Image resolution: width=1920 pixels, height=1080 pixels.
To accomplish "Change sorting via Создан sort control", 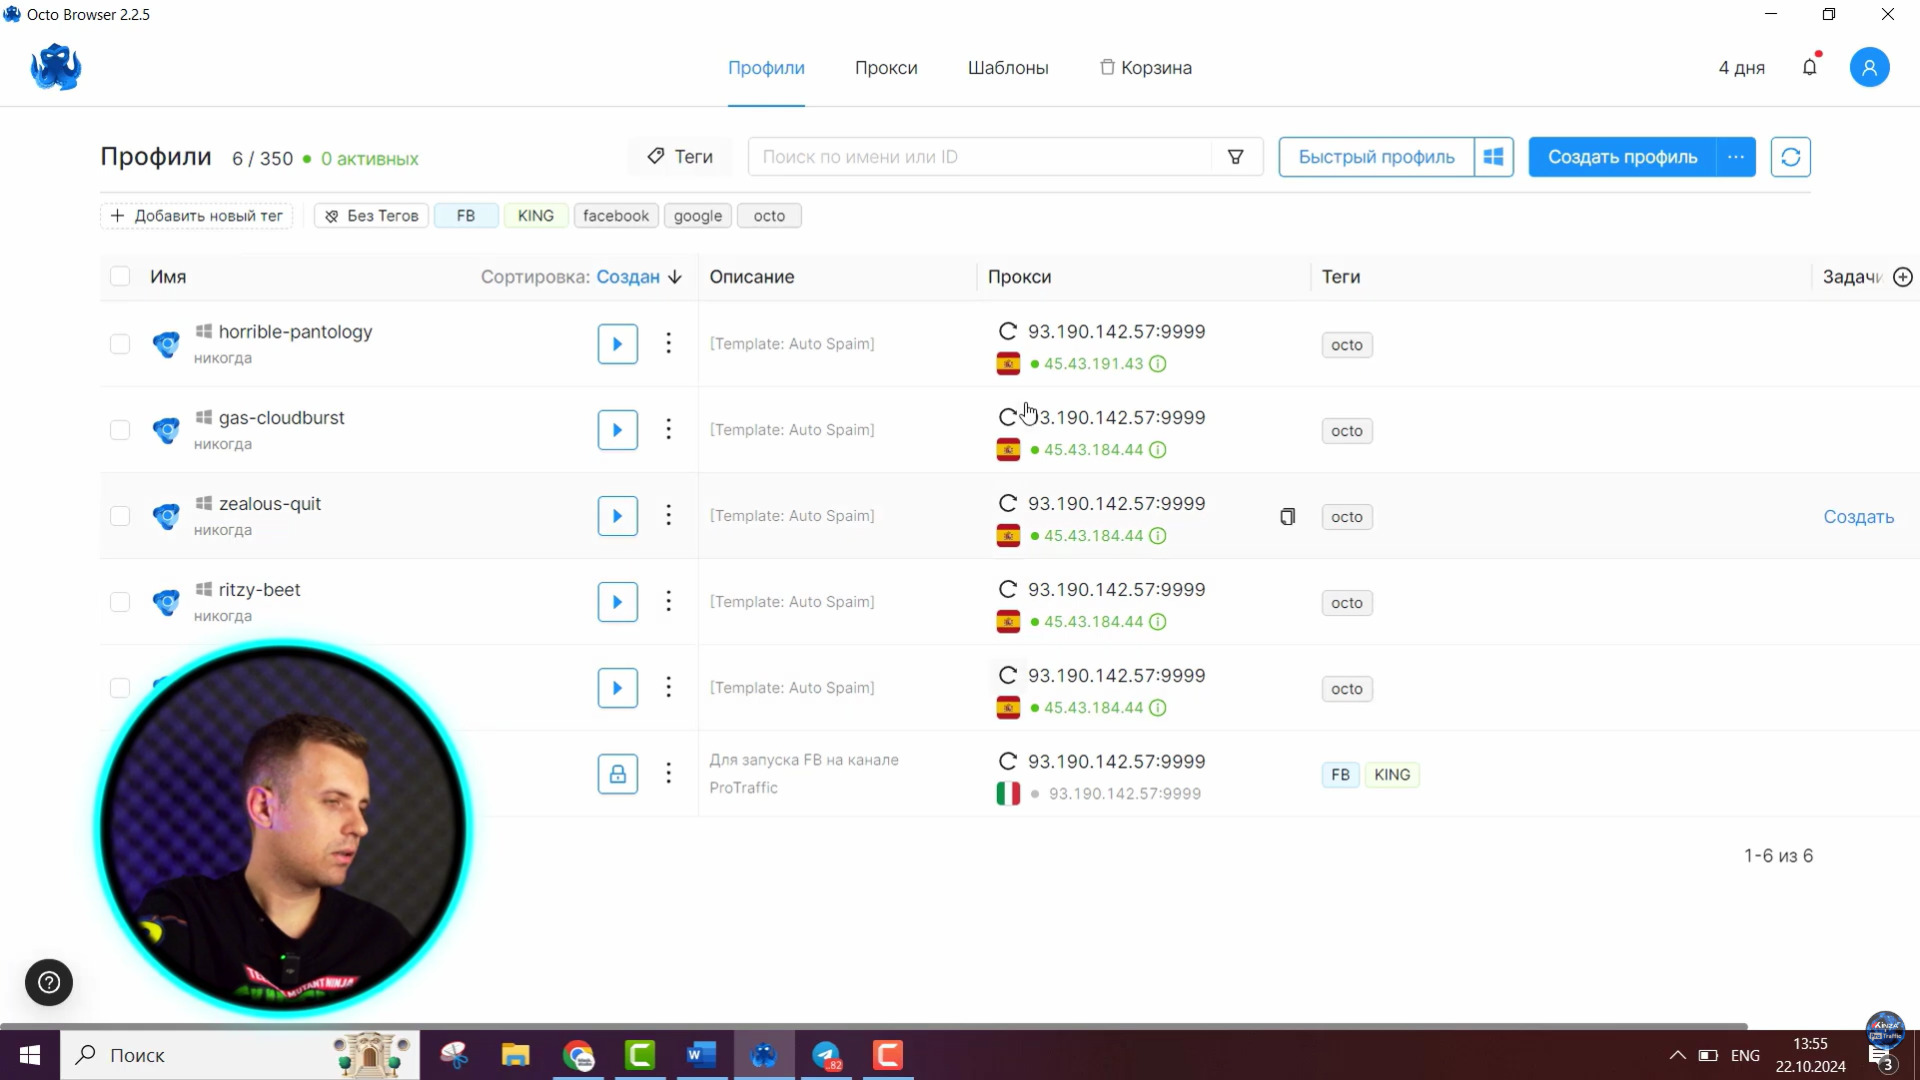I will coord(639,277).
